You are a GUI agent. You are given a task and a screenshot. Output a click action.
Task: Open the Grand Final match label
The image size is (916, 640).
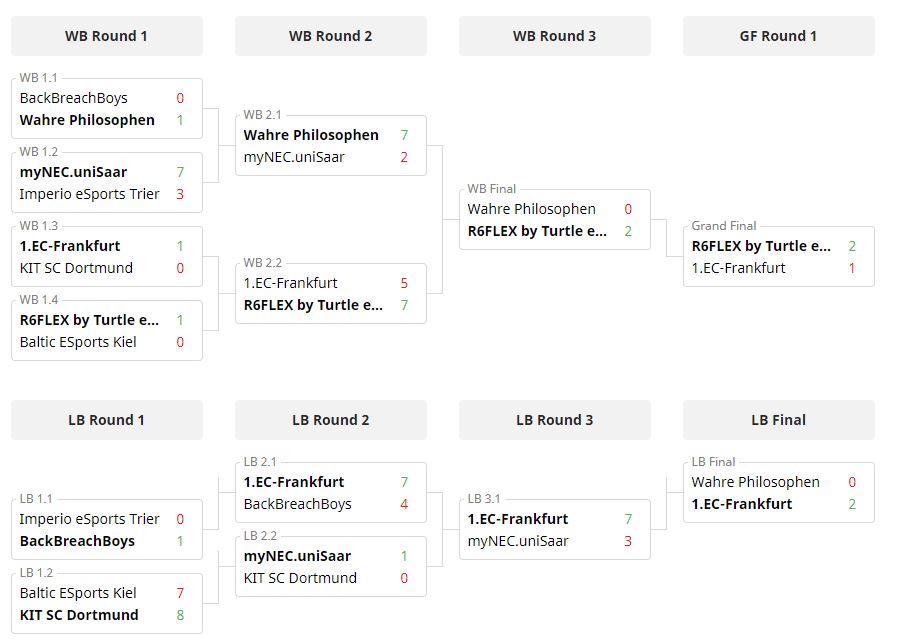pyautogui.click(x=724, y=226)
